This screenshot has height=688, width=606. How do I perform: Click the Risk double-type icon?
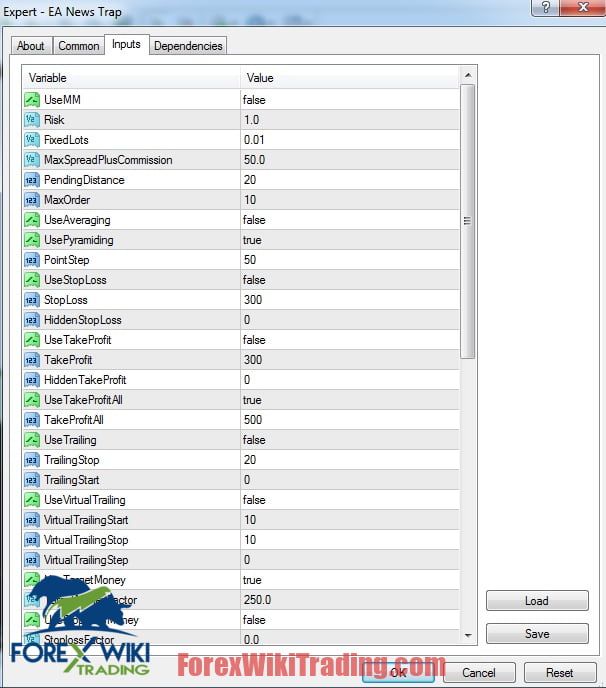(x=32, y=120)
